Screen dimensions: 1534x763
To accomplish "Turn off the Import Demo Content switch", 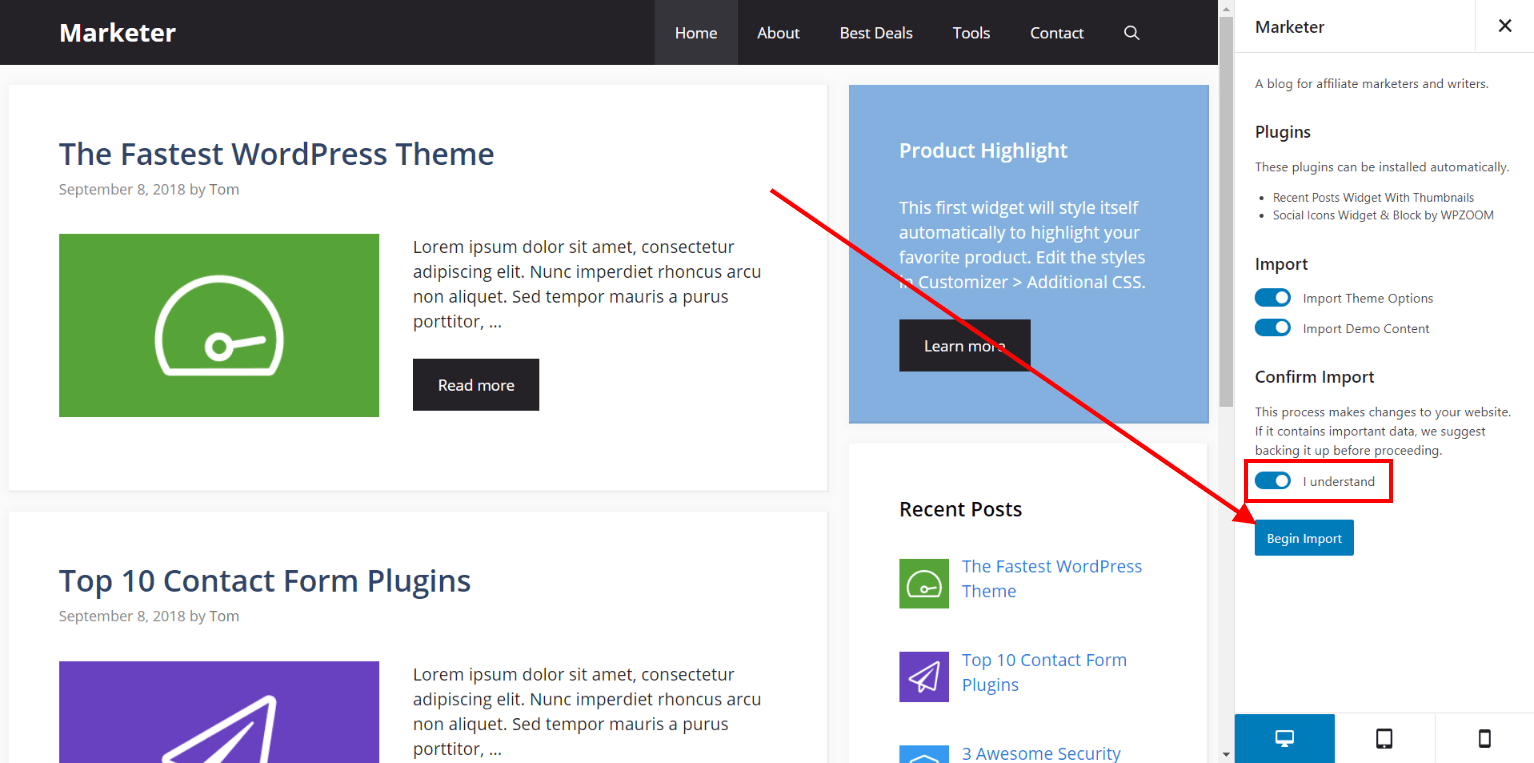I will click(1272, 327).
